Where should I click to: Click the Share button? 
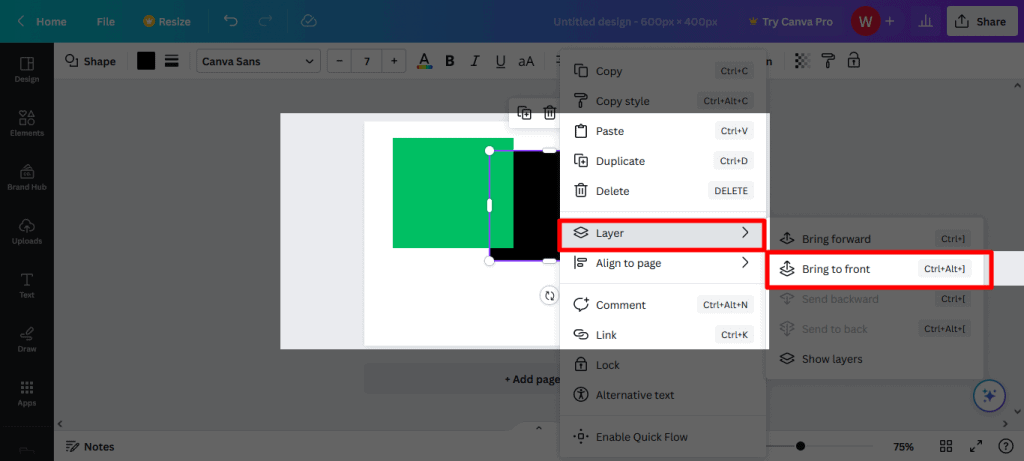(979, 21)
